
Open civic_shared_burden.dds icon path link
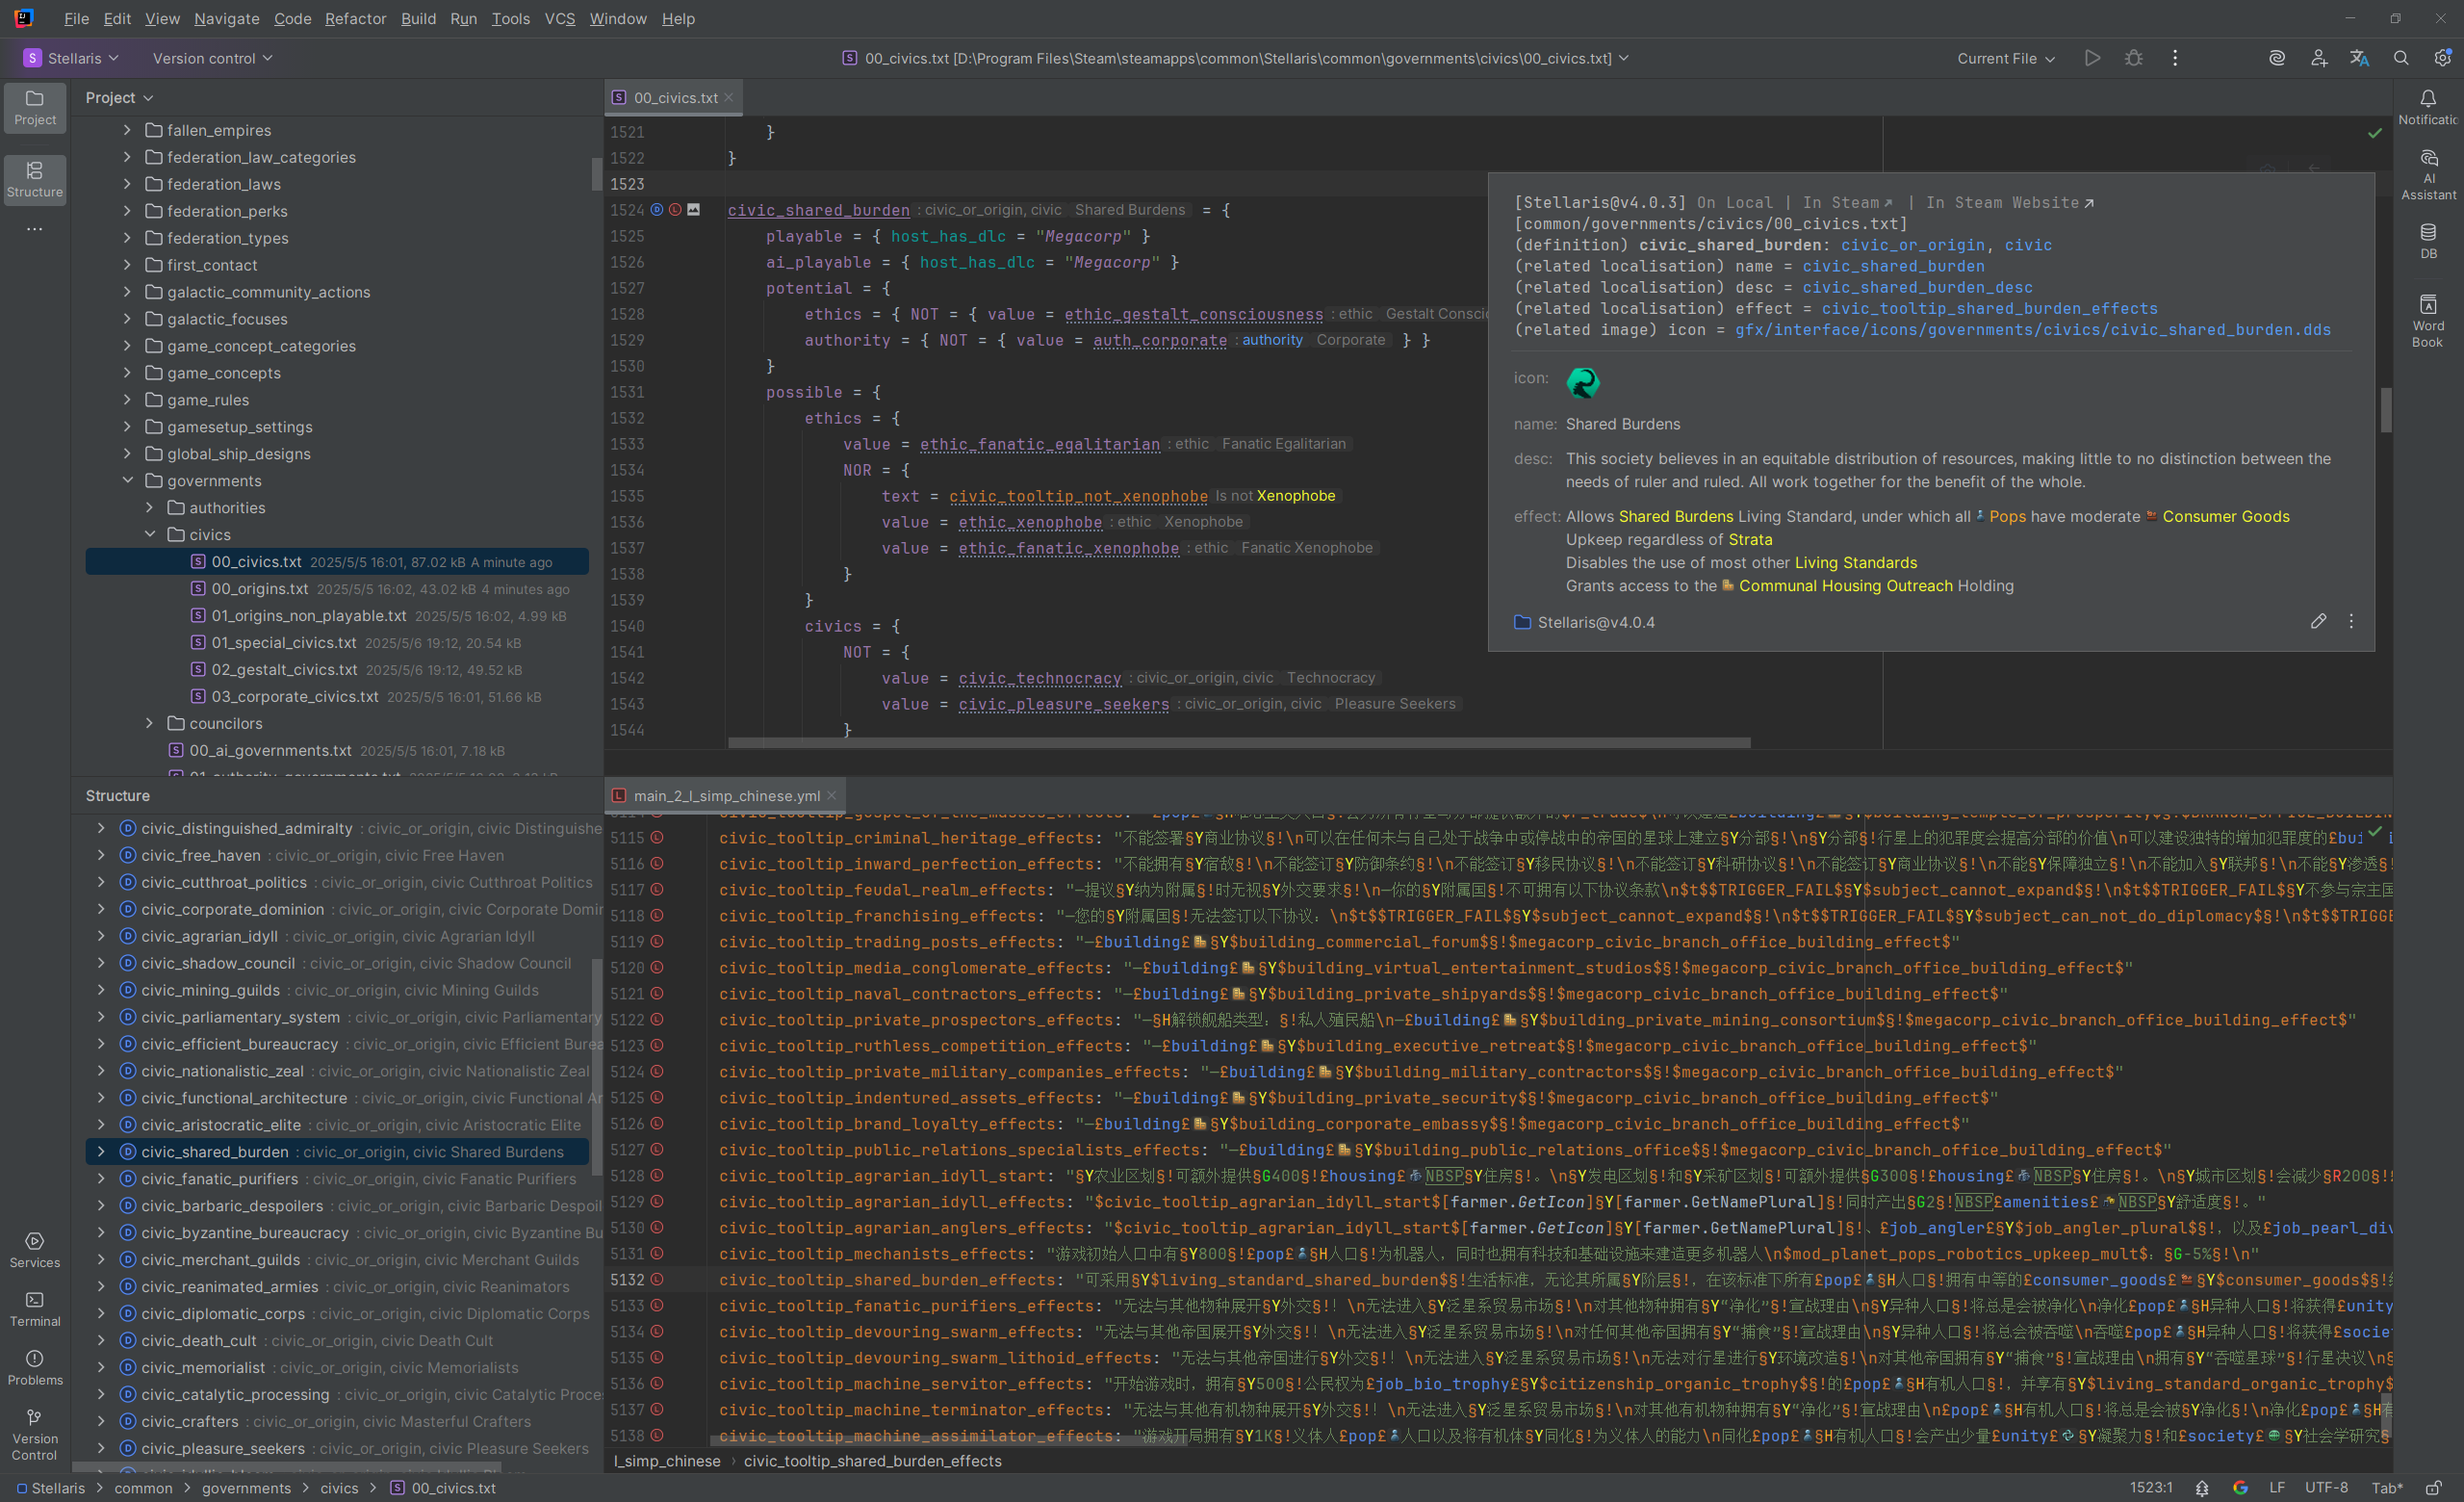[2032, 329]
